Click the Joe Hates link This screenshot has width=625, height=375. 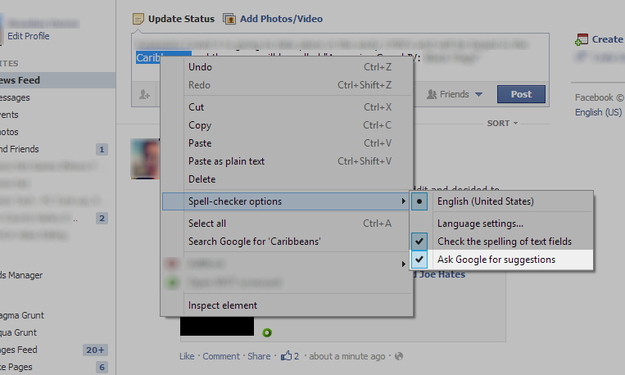click(x=439, y=274)
